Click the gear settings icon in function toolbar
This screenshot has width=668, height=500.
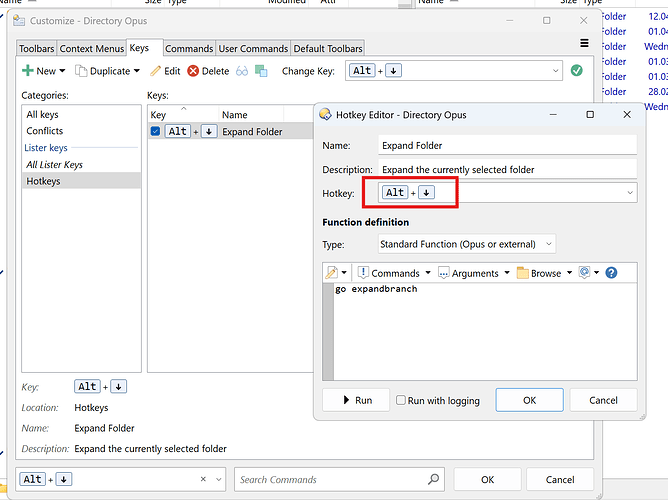coord(584,273)
